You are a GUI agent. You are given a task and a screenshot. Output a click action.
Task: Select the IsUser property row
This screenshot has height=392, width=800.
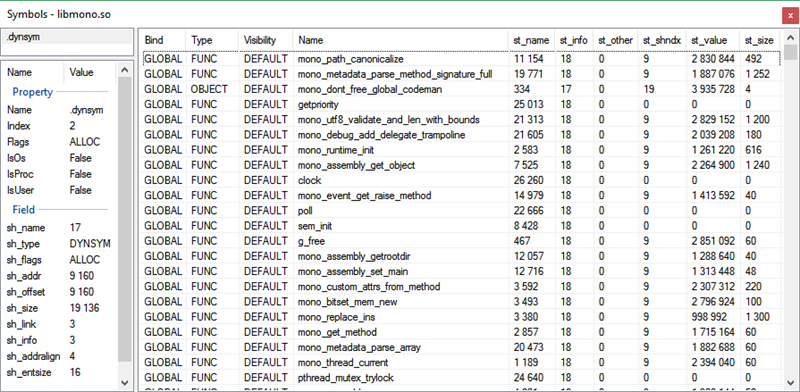pyautogui.click(x=60, y=190)
